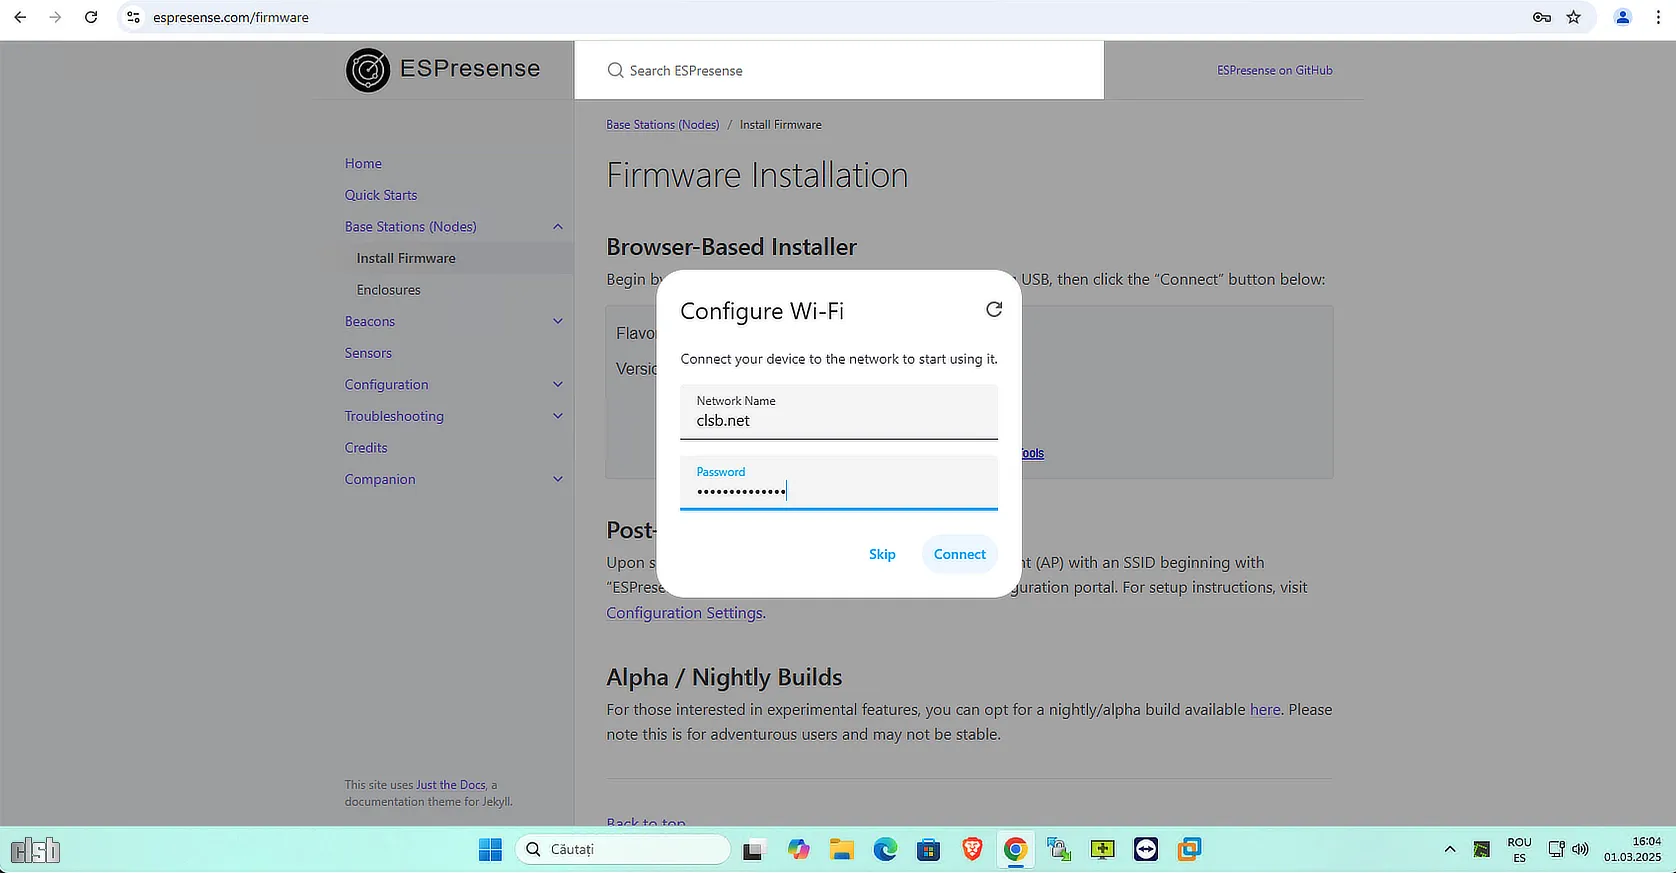Image resolution: width=1676 pixels, height=873 pixels.
Task: Launch Copilot from the taskbar
Action: point(798,850)
